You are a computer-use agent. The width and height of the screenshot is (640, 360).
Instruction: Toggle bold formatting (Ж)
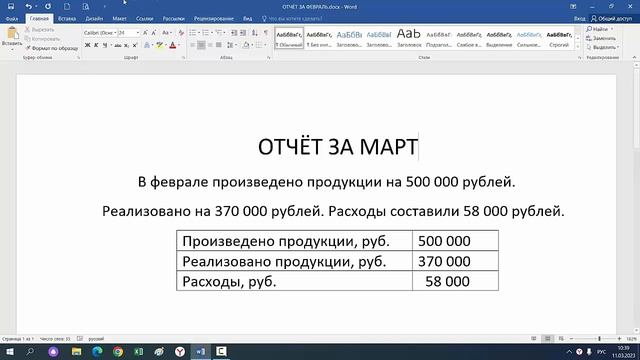[87, 45]
